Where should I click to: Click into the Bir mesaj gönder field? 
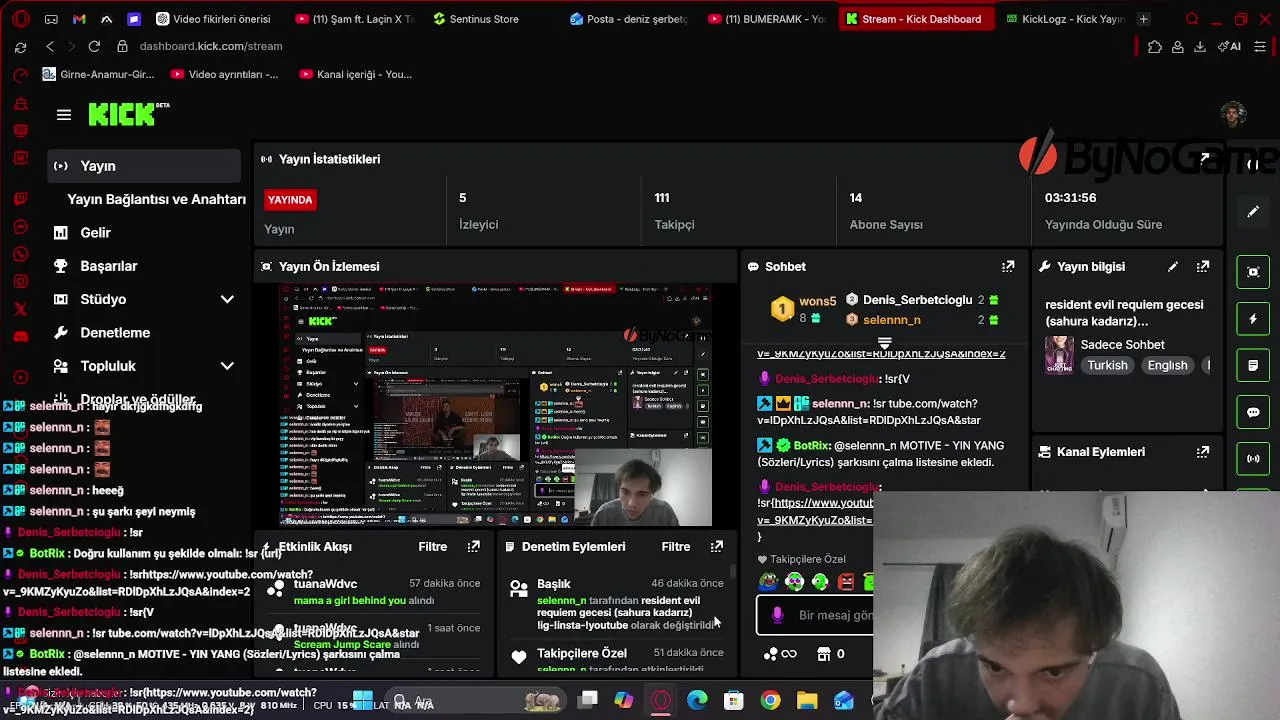pos(815,616)
